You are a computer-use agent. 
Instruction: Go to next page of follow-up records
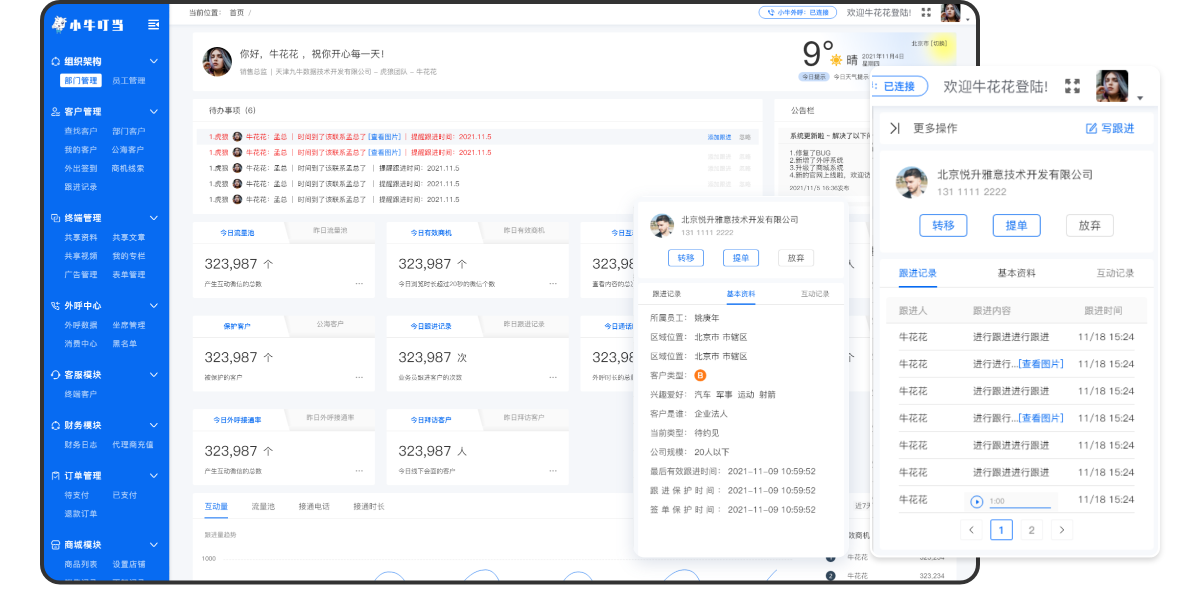(1063, 530)
